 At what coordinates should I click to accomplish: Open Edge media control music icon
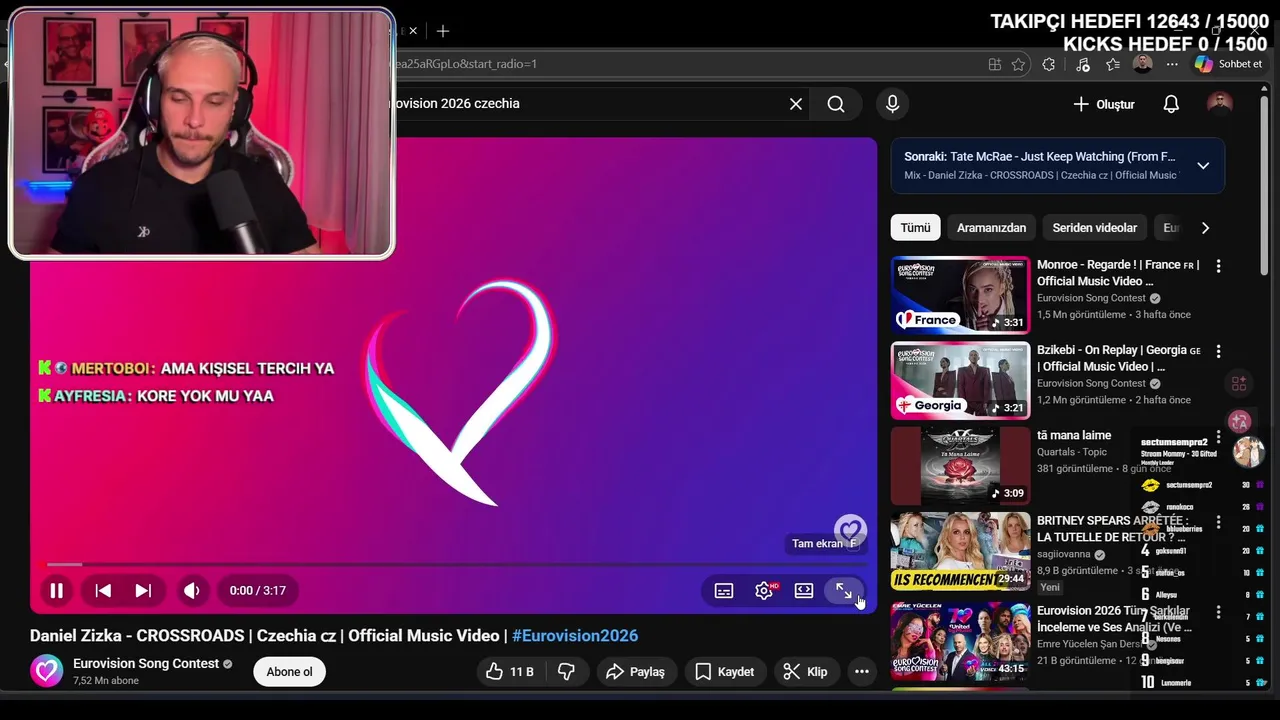[x=1083, y=64]
